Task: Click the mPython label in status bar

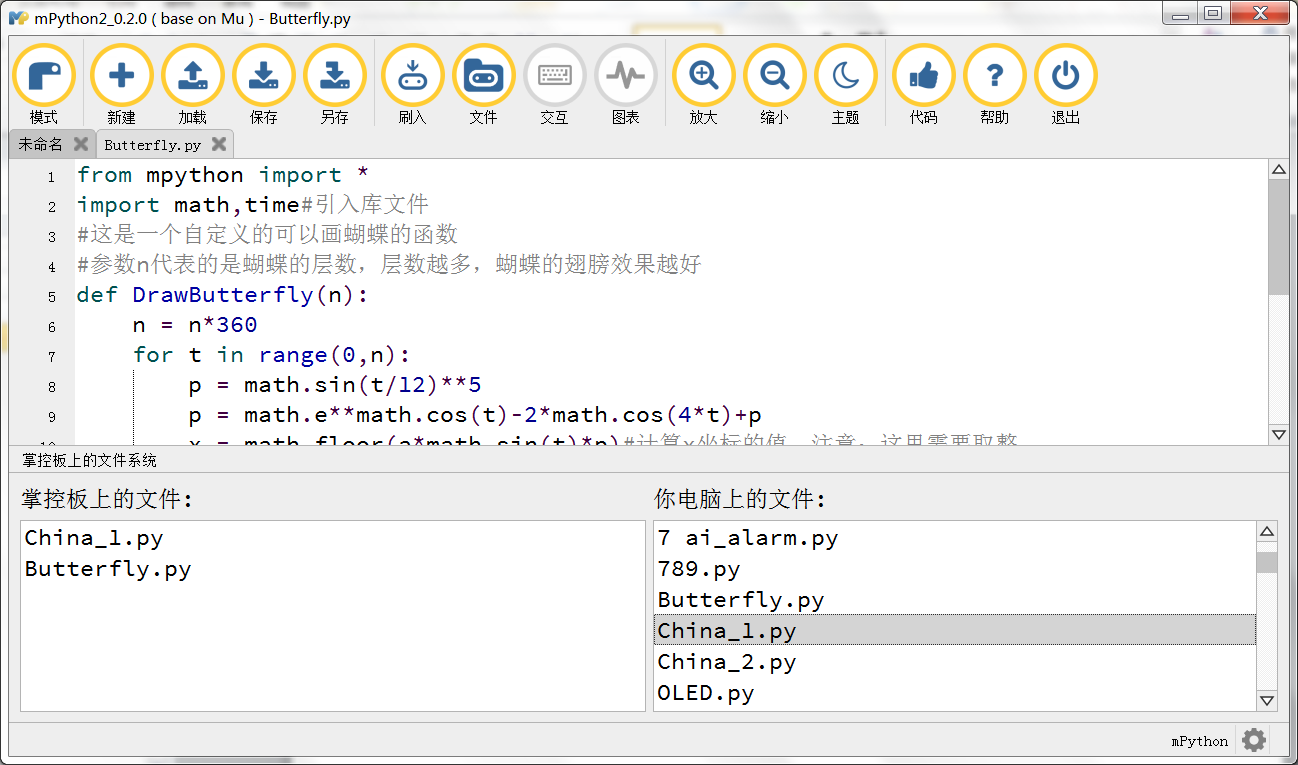Action: pos(1199,741)
